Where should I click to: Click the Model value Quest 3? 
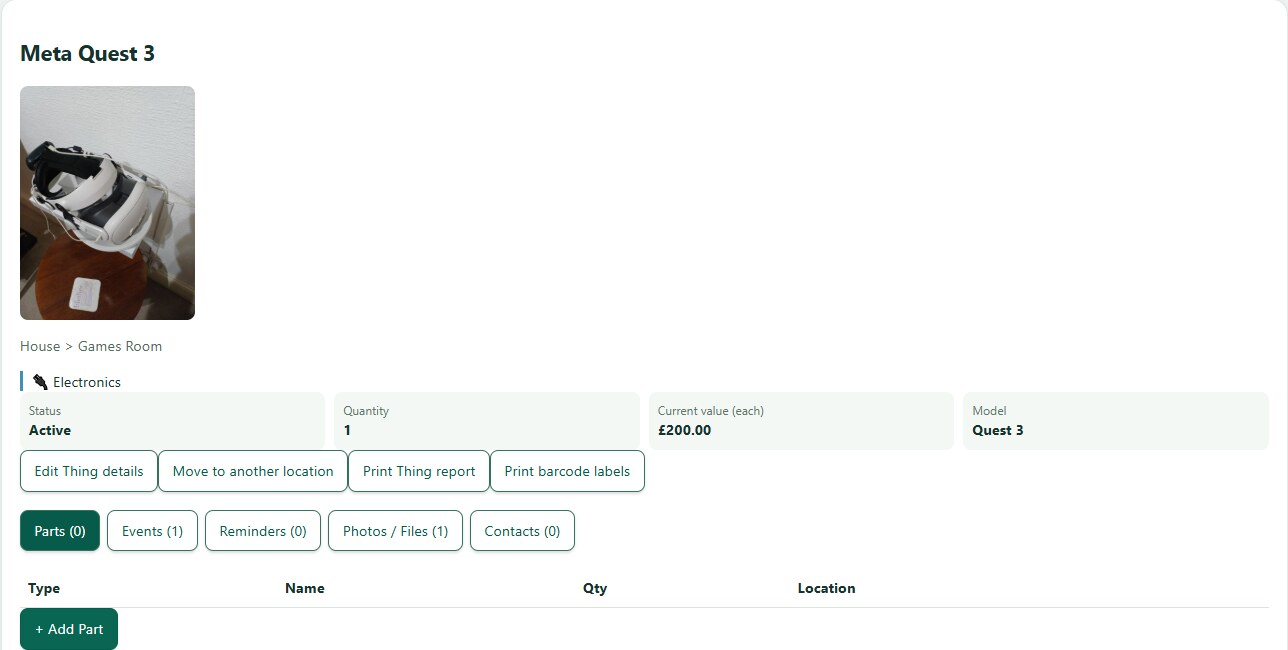click(998, 430)
